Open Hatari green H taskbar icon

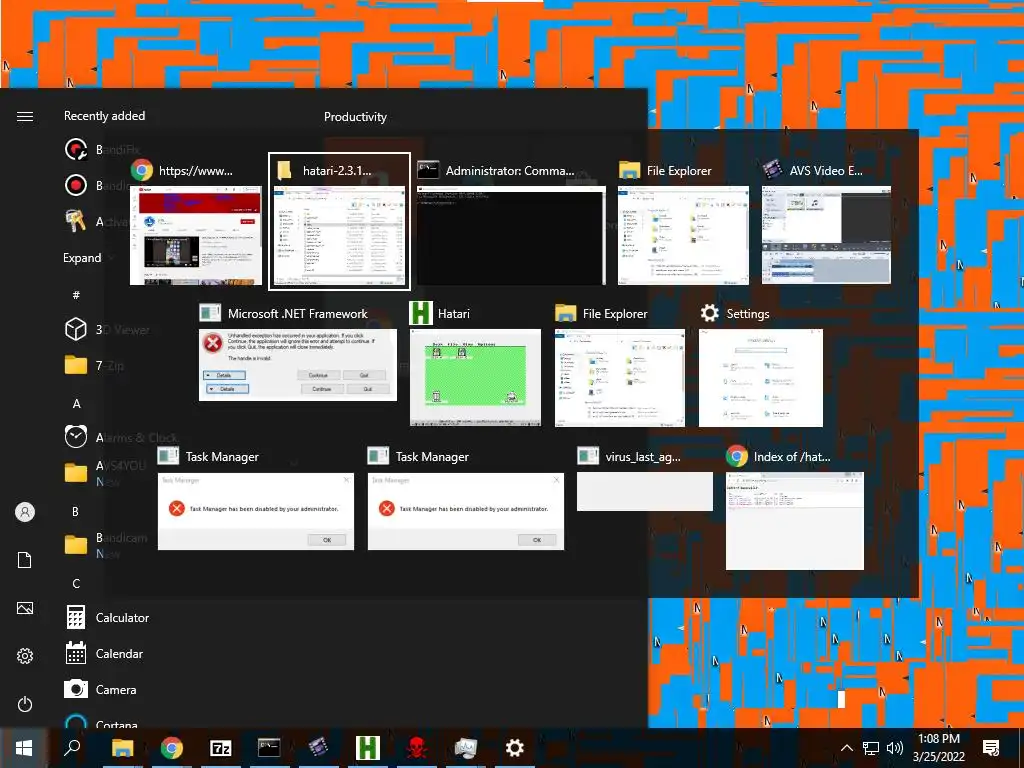point(368,748)
